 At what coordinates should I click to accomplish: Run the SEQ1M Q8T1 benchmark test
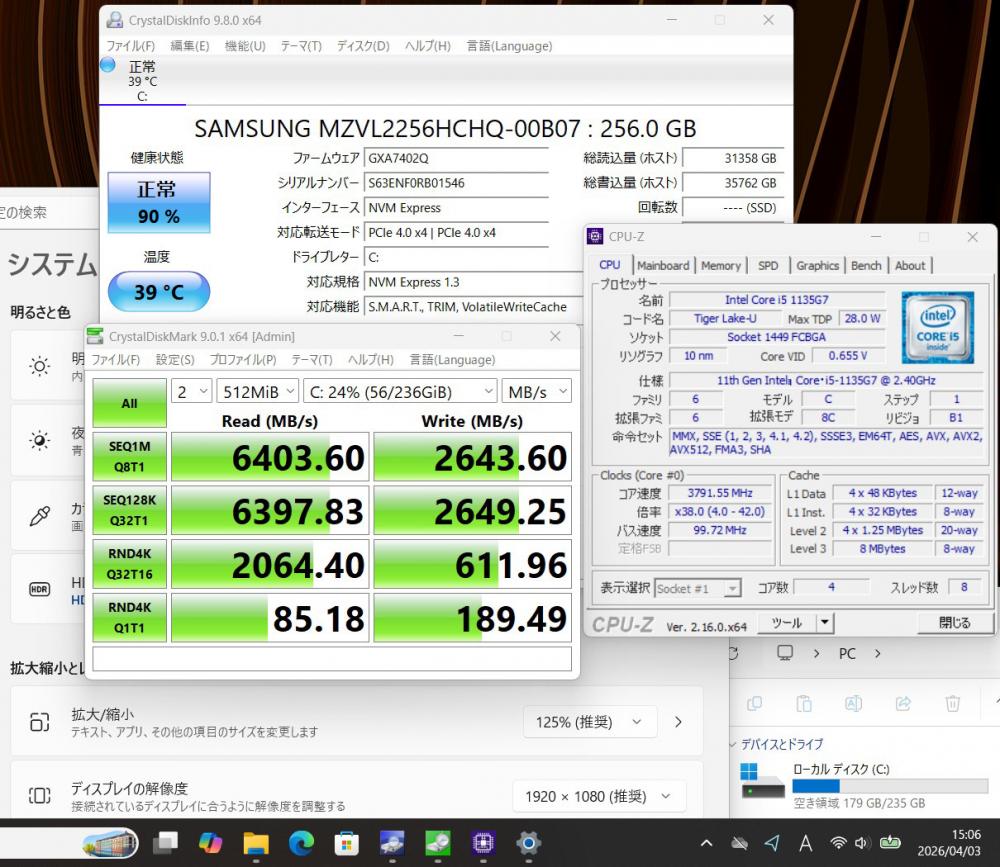[130, 457]
